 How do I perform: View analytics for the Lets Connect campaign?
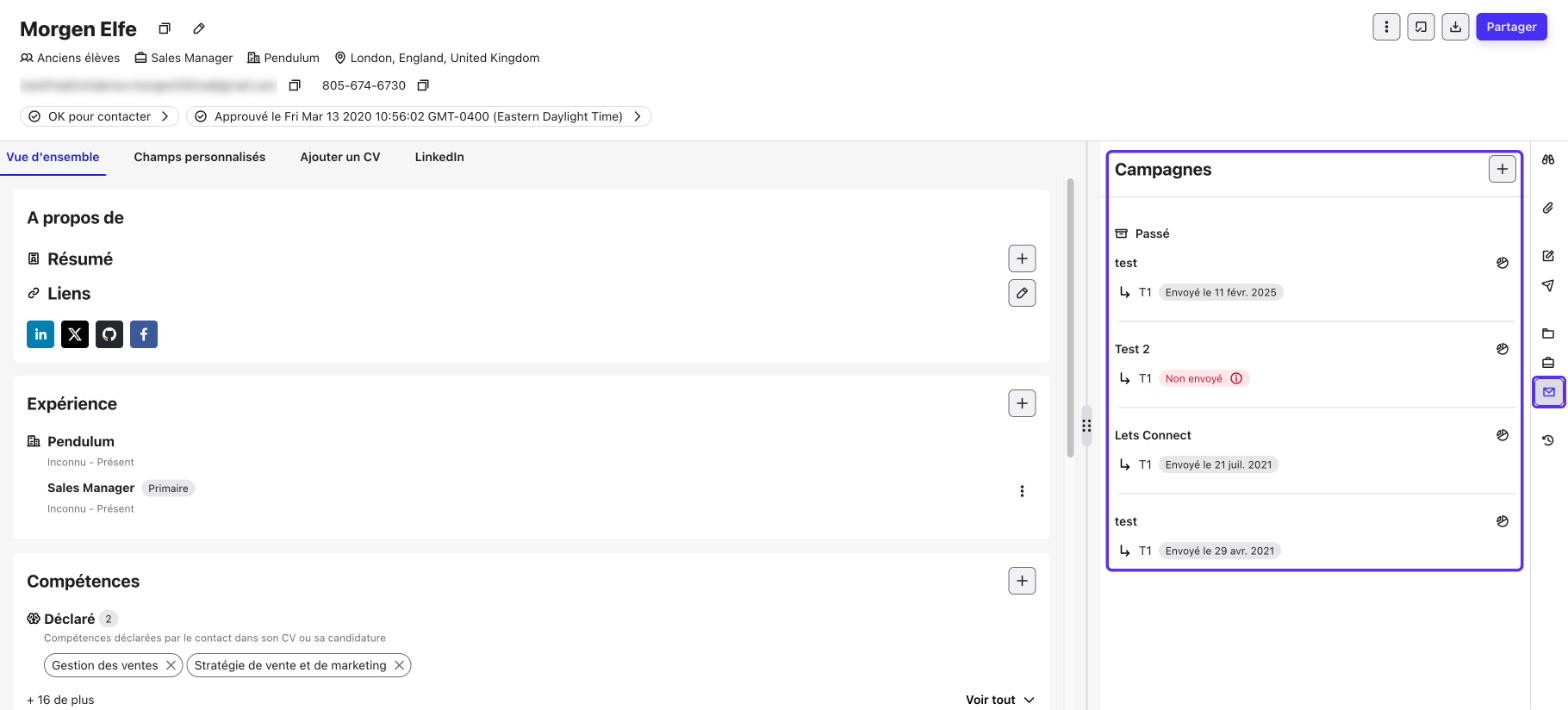(1502, 435)
